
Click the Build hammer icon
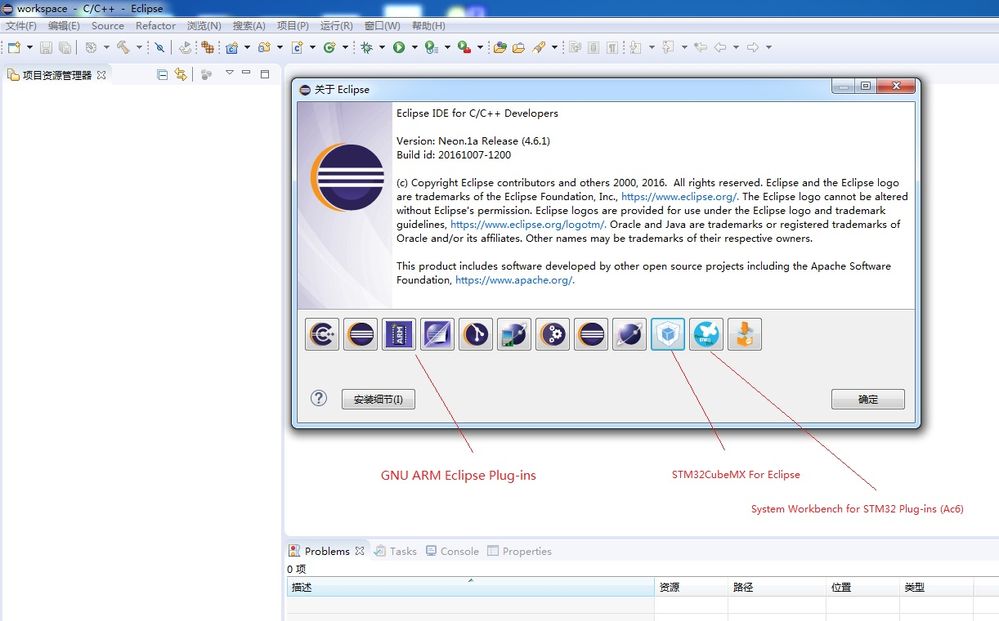[x=123, y=47]
